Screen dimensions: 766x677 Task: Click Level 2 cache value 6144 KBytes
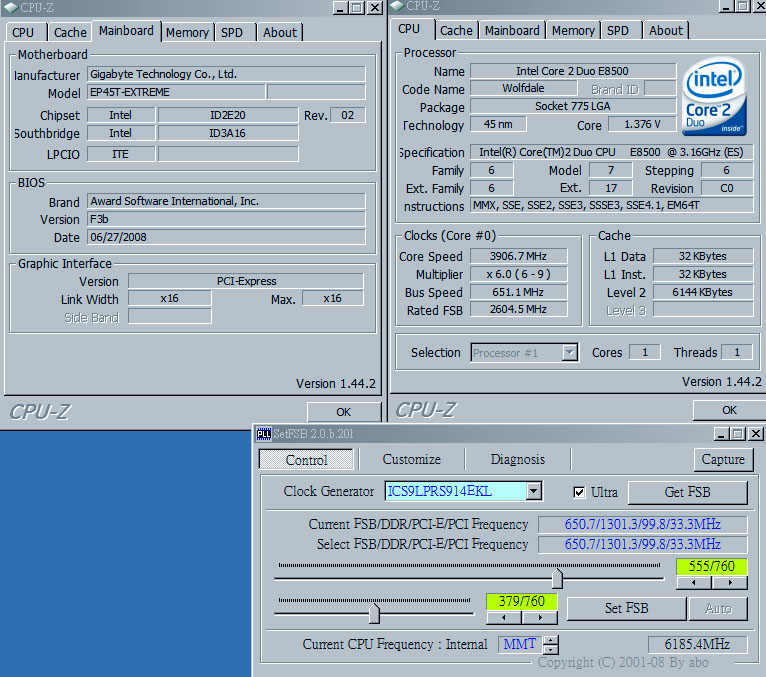pos(702,292)
